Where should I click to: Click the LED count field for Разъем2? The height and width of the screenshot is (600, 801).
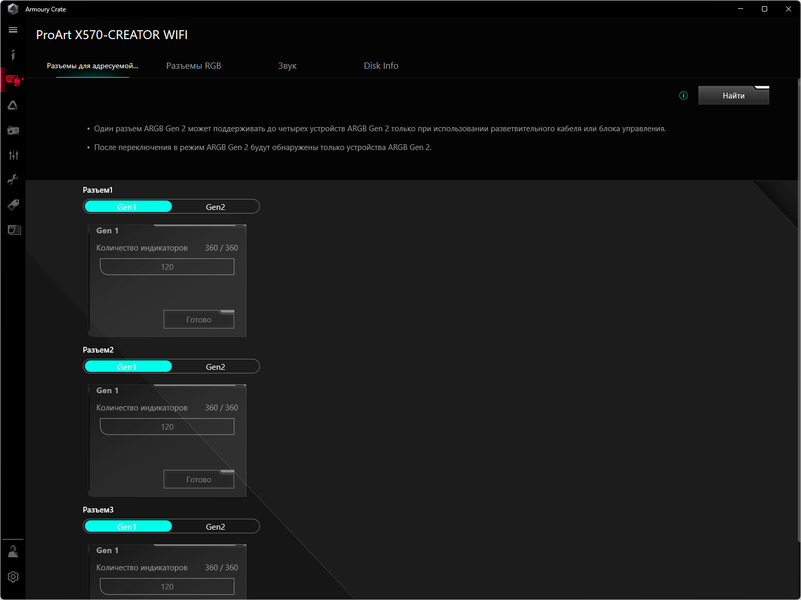[167, 426]
